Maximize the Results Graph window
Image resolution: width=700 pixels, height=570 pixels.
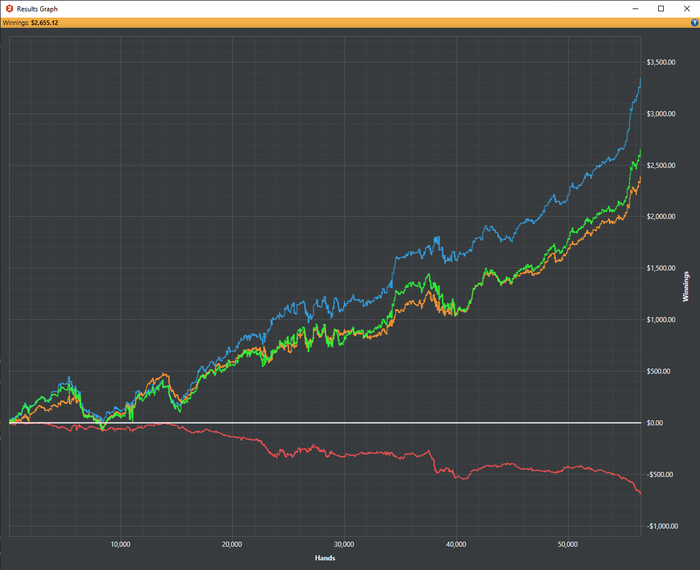pyautogui.click(x=661, y=8)
